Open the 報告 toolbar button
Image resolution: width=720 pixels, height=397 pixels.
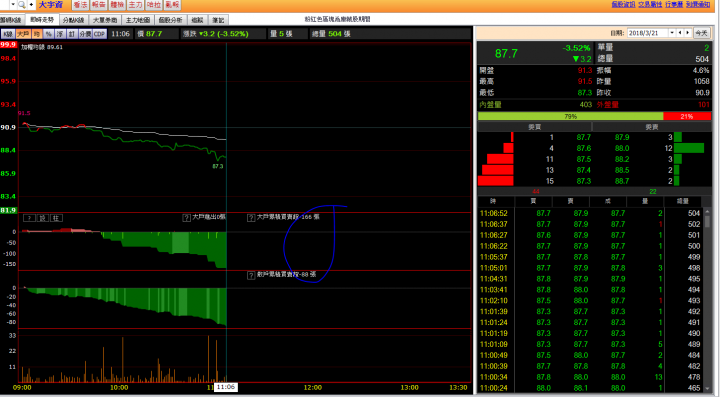pos(99,5)
